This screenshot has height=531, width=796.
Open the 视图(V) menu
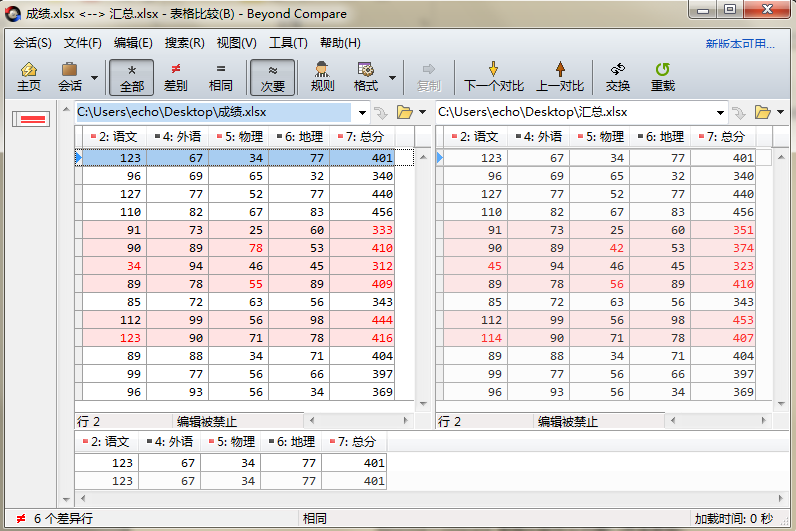pyautogui.click(x=237, y=43)
